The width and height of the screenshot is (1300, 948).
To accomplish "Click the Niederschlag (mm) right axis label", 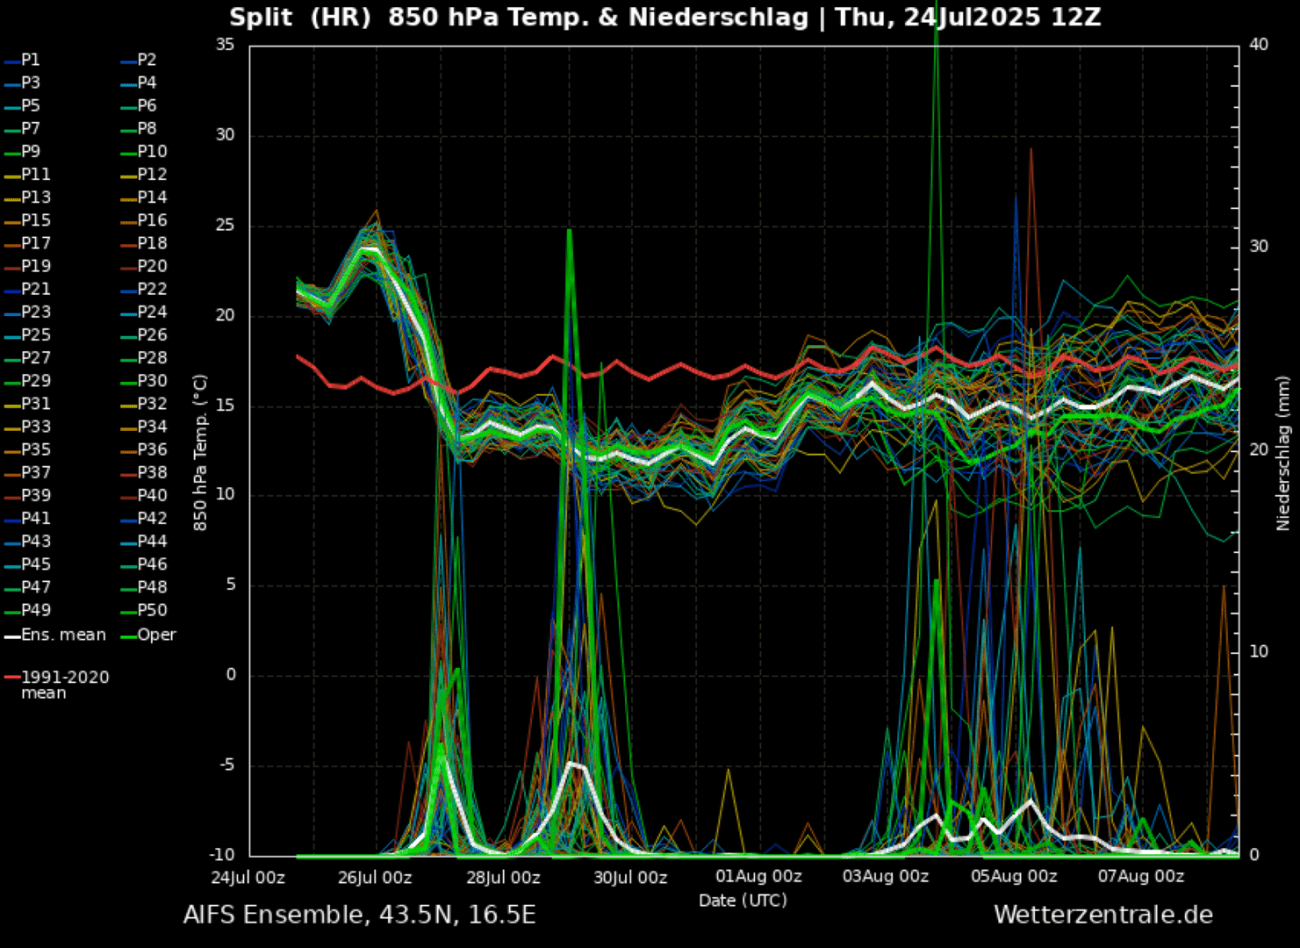I will 1283,455.
